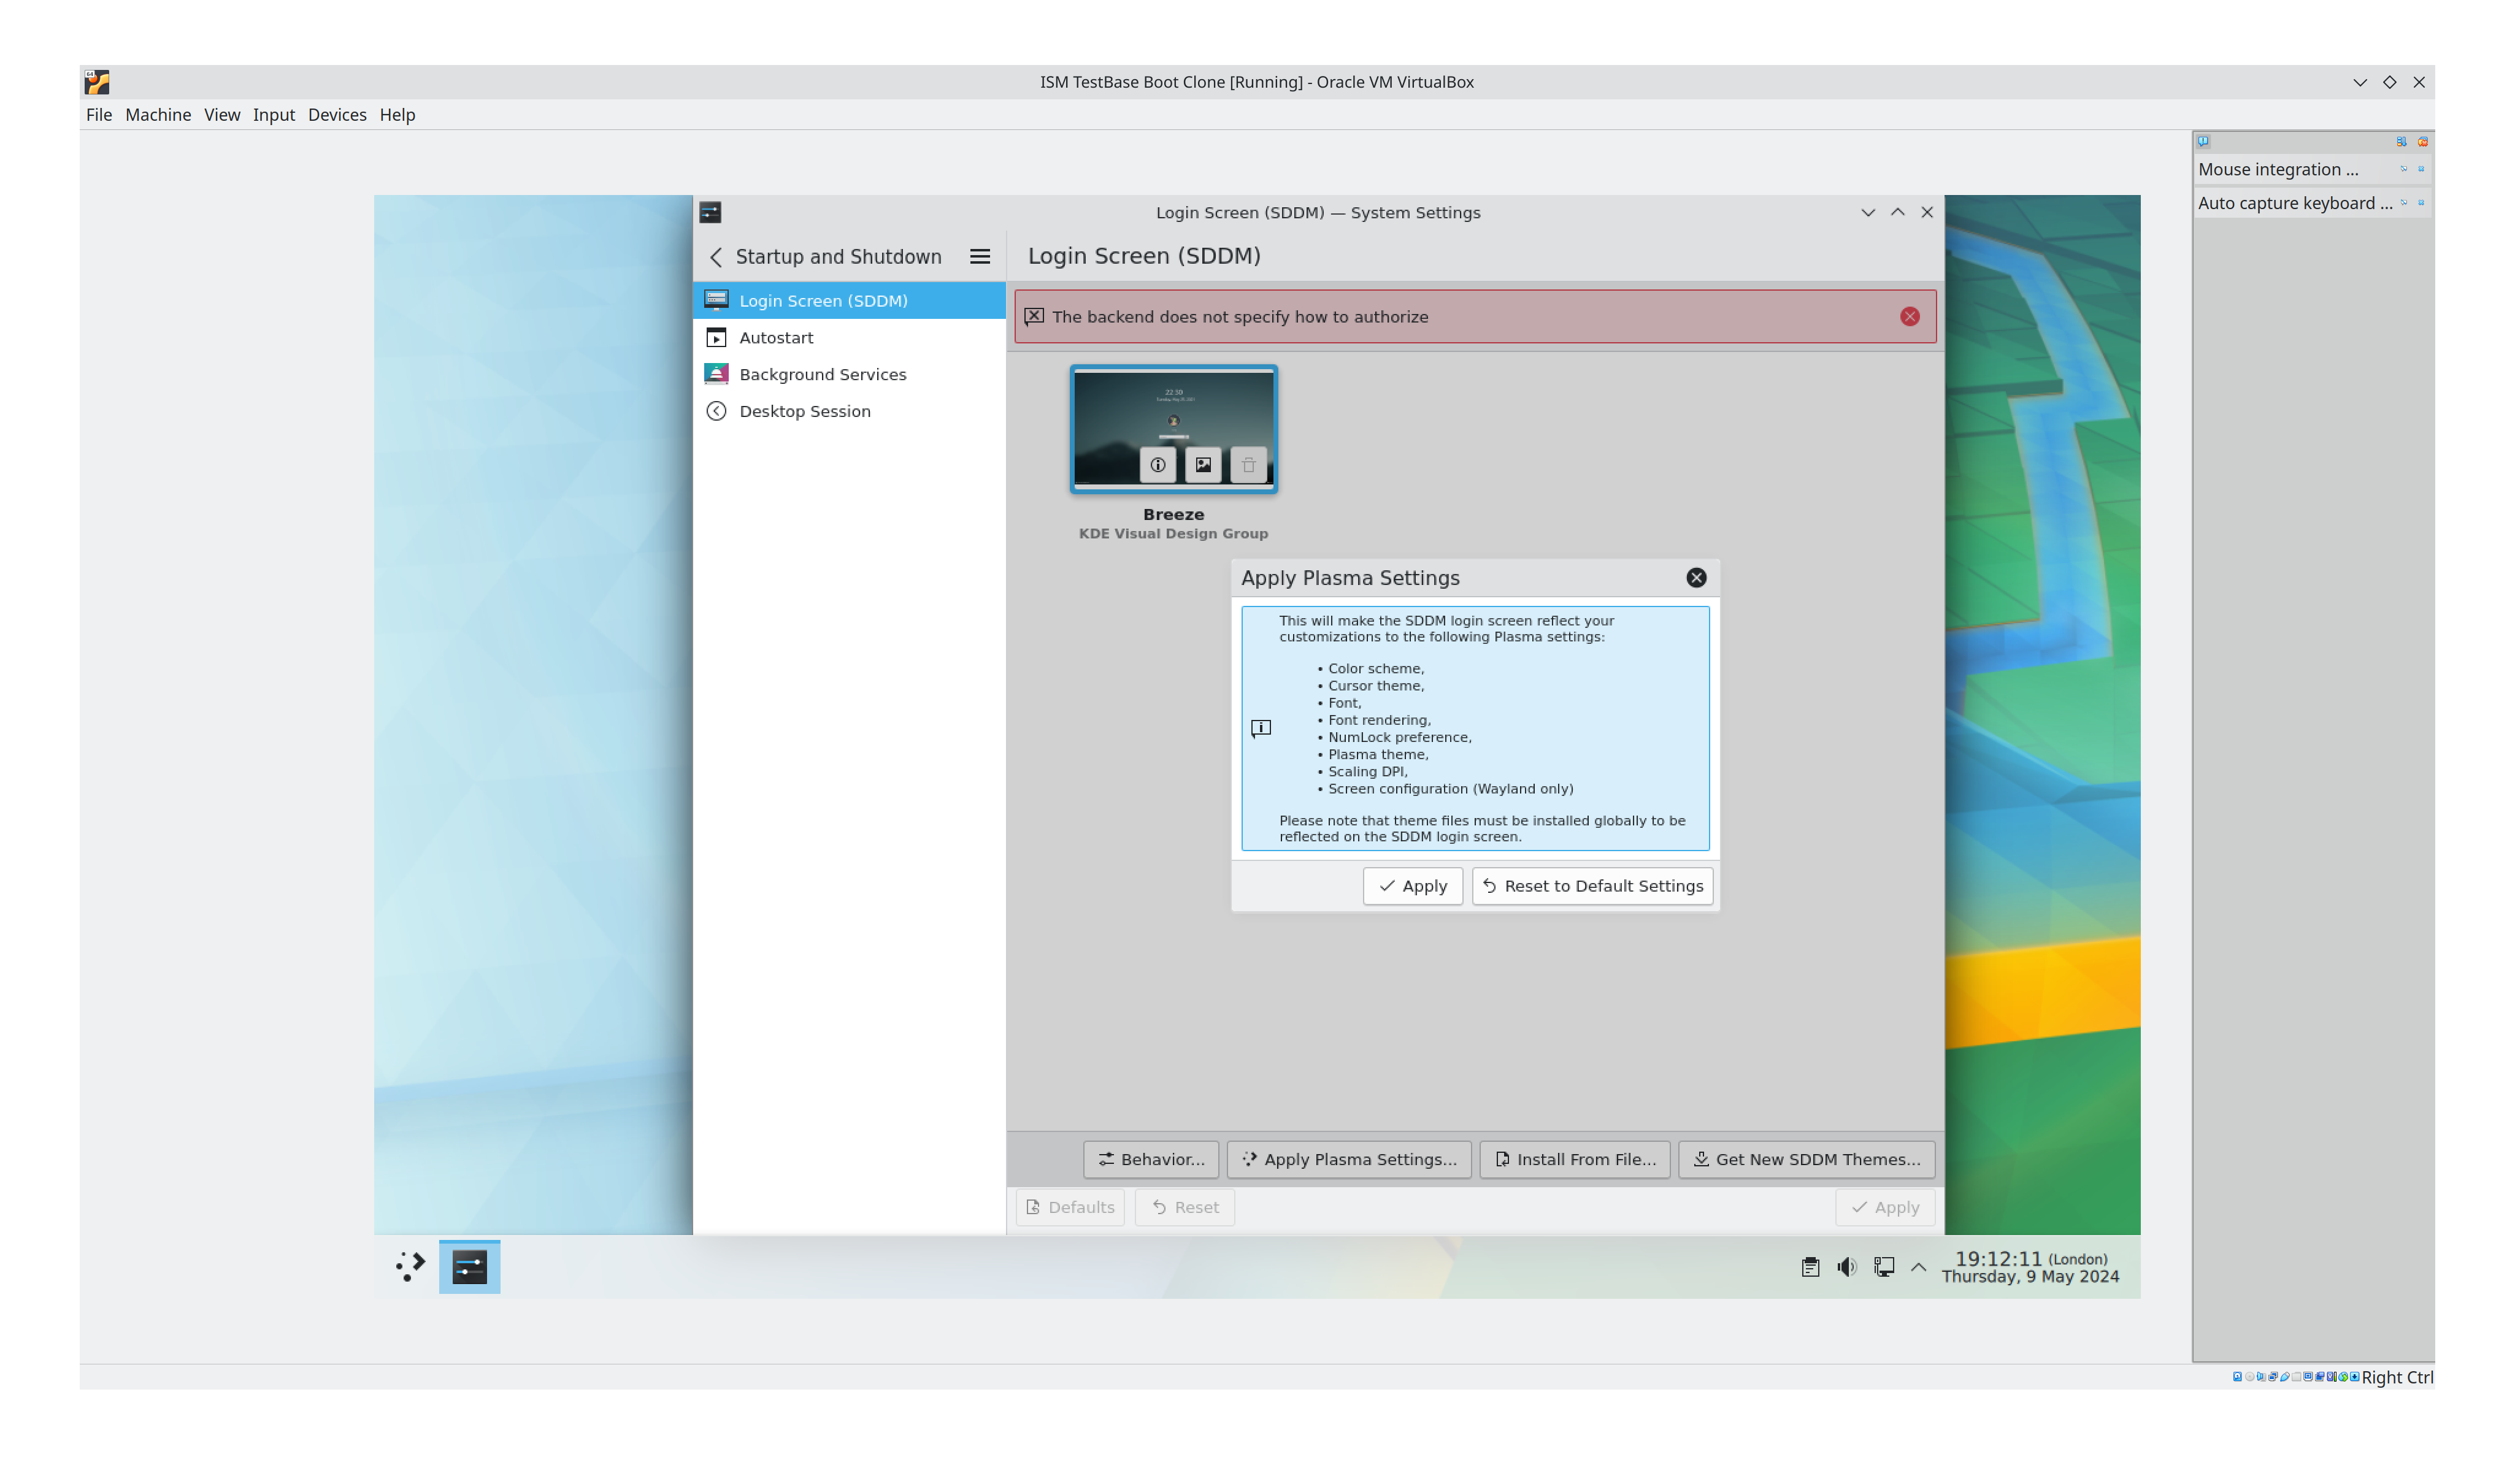This screenshot has height=1484, width=2515.
Task: Open the clipboard icon in system tray
Action: click(x=1810, y=1267)
